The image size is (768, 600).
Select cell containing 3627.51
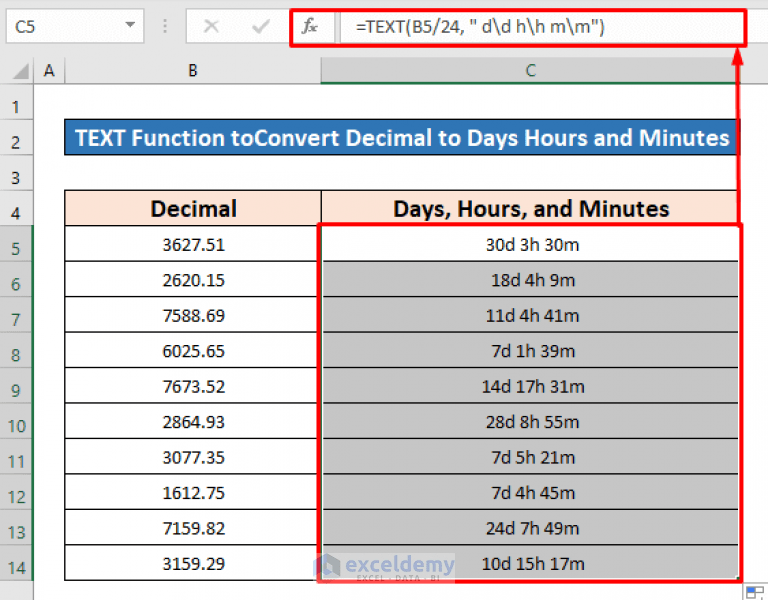(193, 244)
